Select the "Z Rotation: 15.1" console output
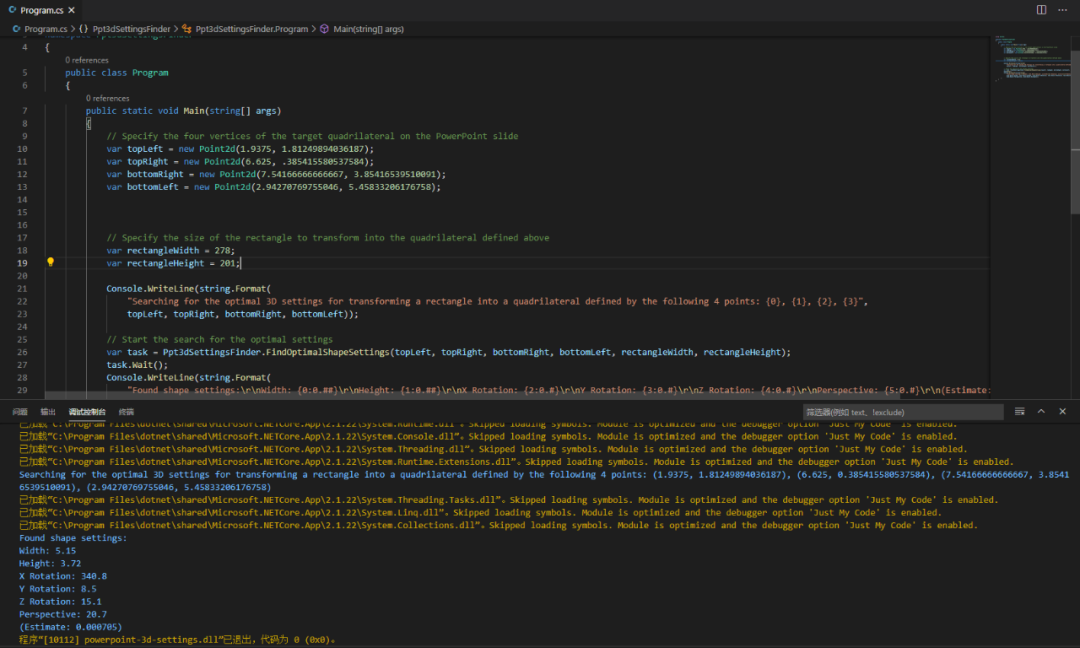 coord(60,602)
